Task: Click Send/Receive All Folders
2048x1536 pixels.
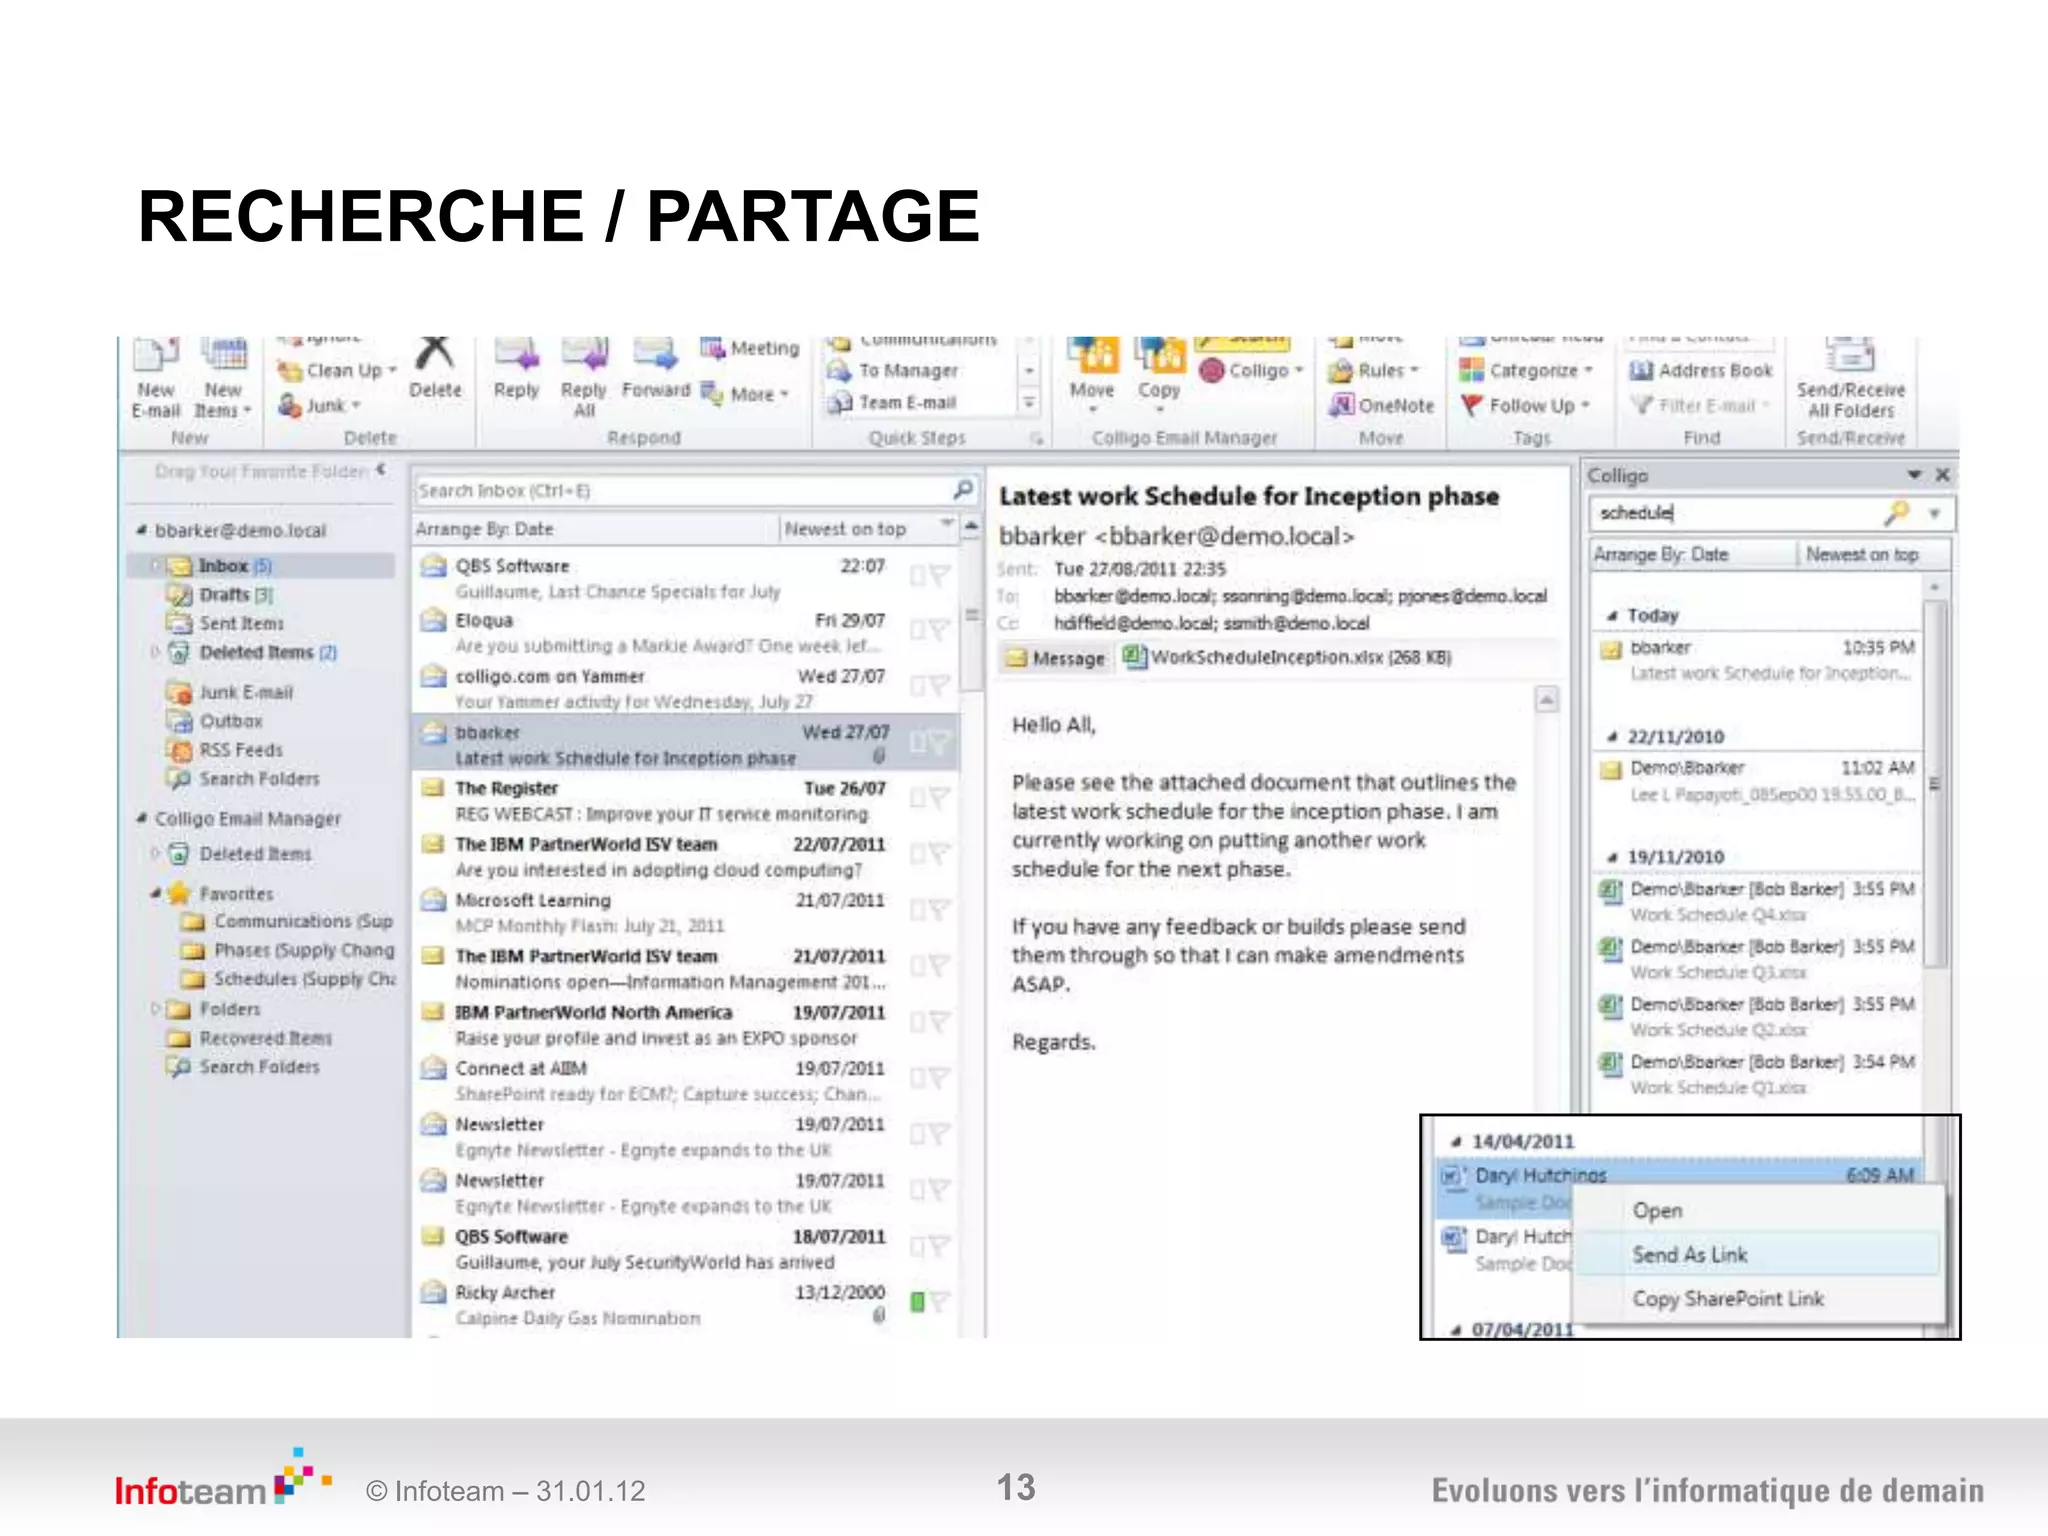Action: coord(1850,380)
